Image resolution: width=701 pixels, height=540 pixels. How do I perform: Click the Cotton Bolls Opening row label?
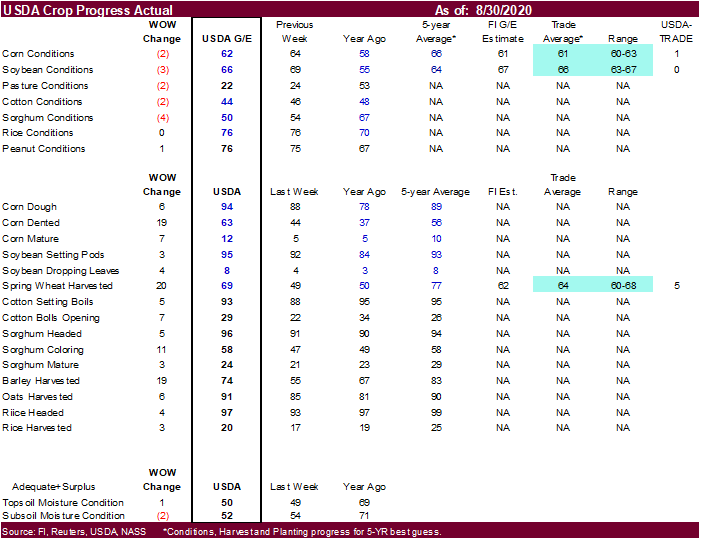(x=49, y=317)
